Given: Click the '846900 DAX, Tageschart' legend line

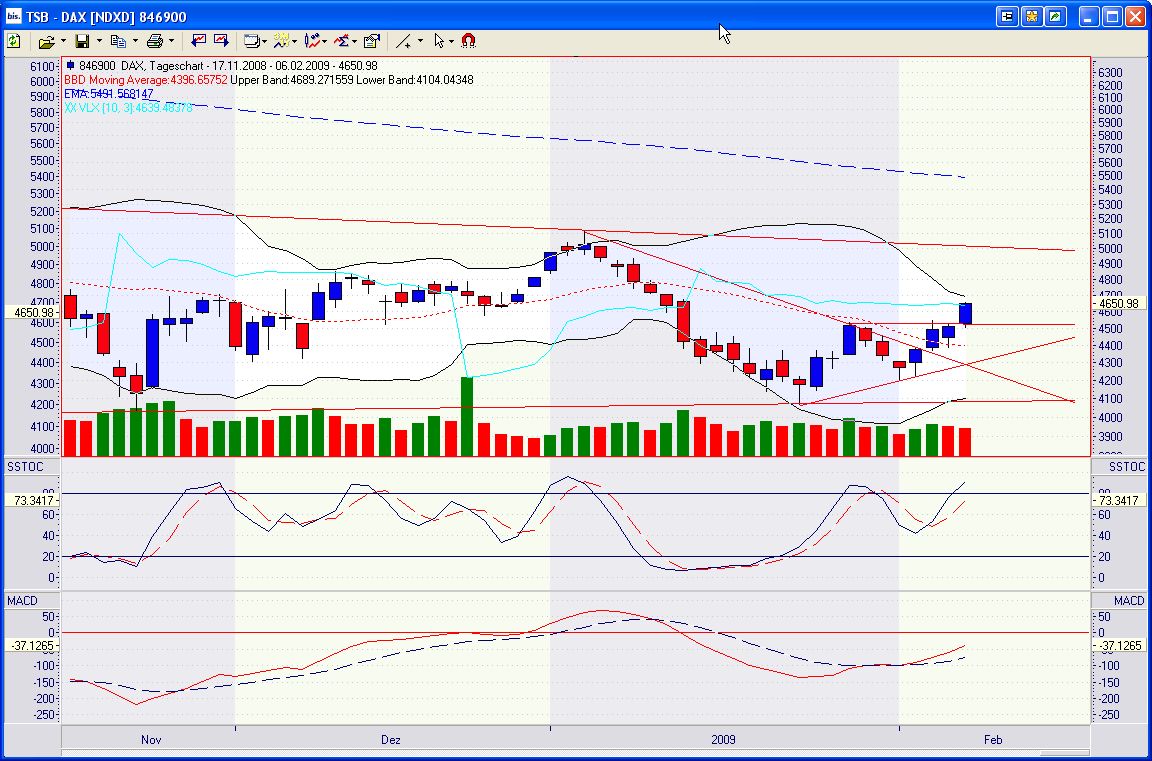Looking at the screenshot, I should (x=222, y=66).
